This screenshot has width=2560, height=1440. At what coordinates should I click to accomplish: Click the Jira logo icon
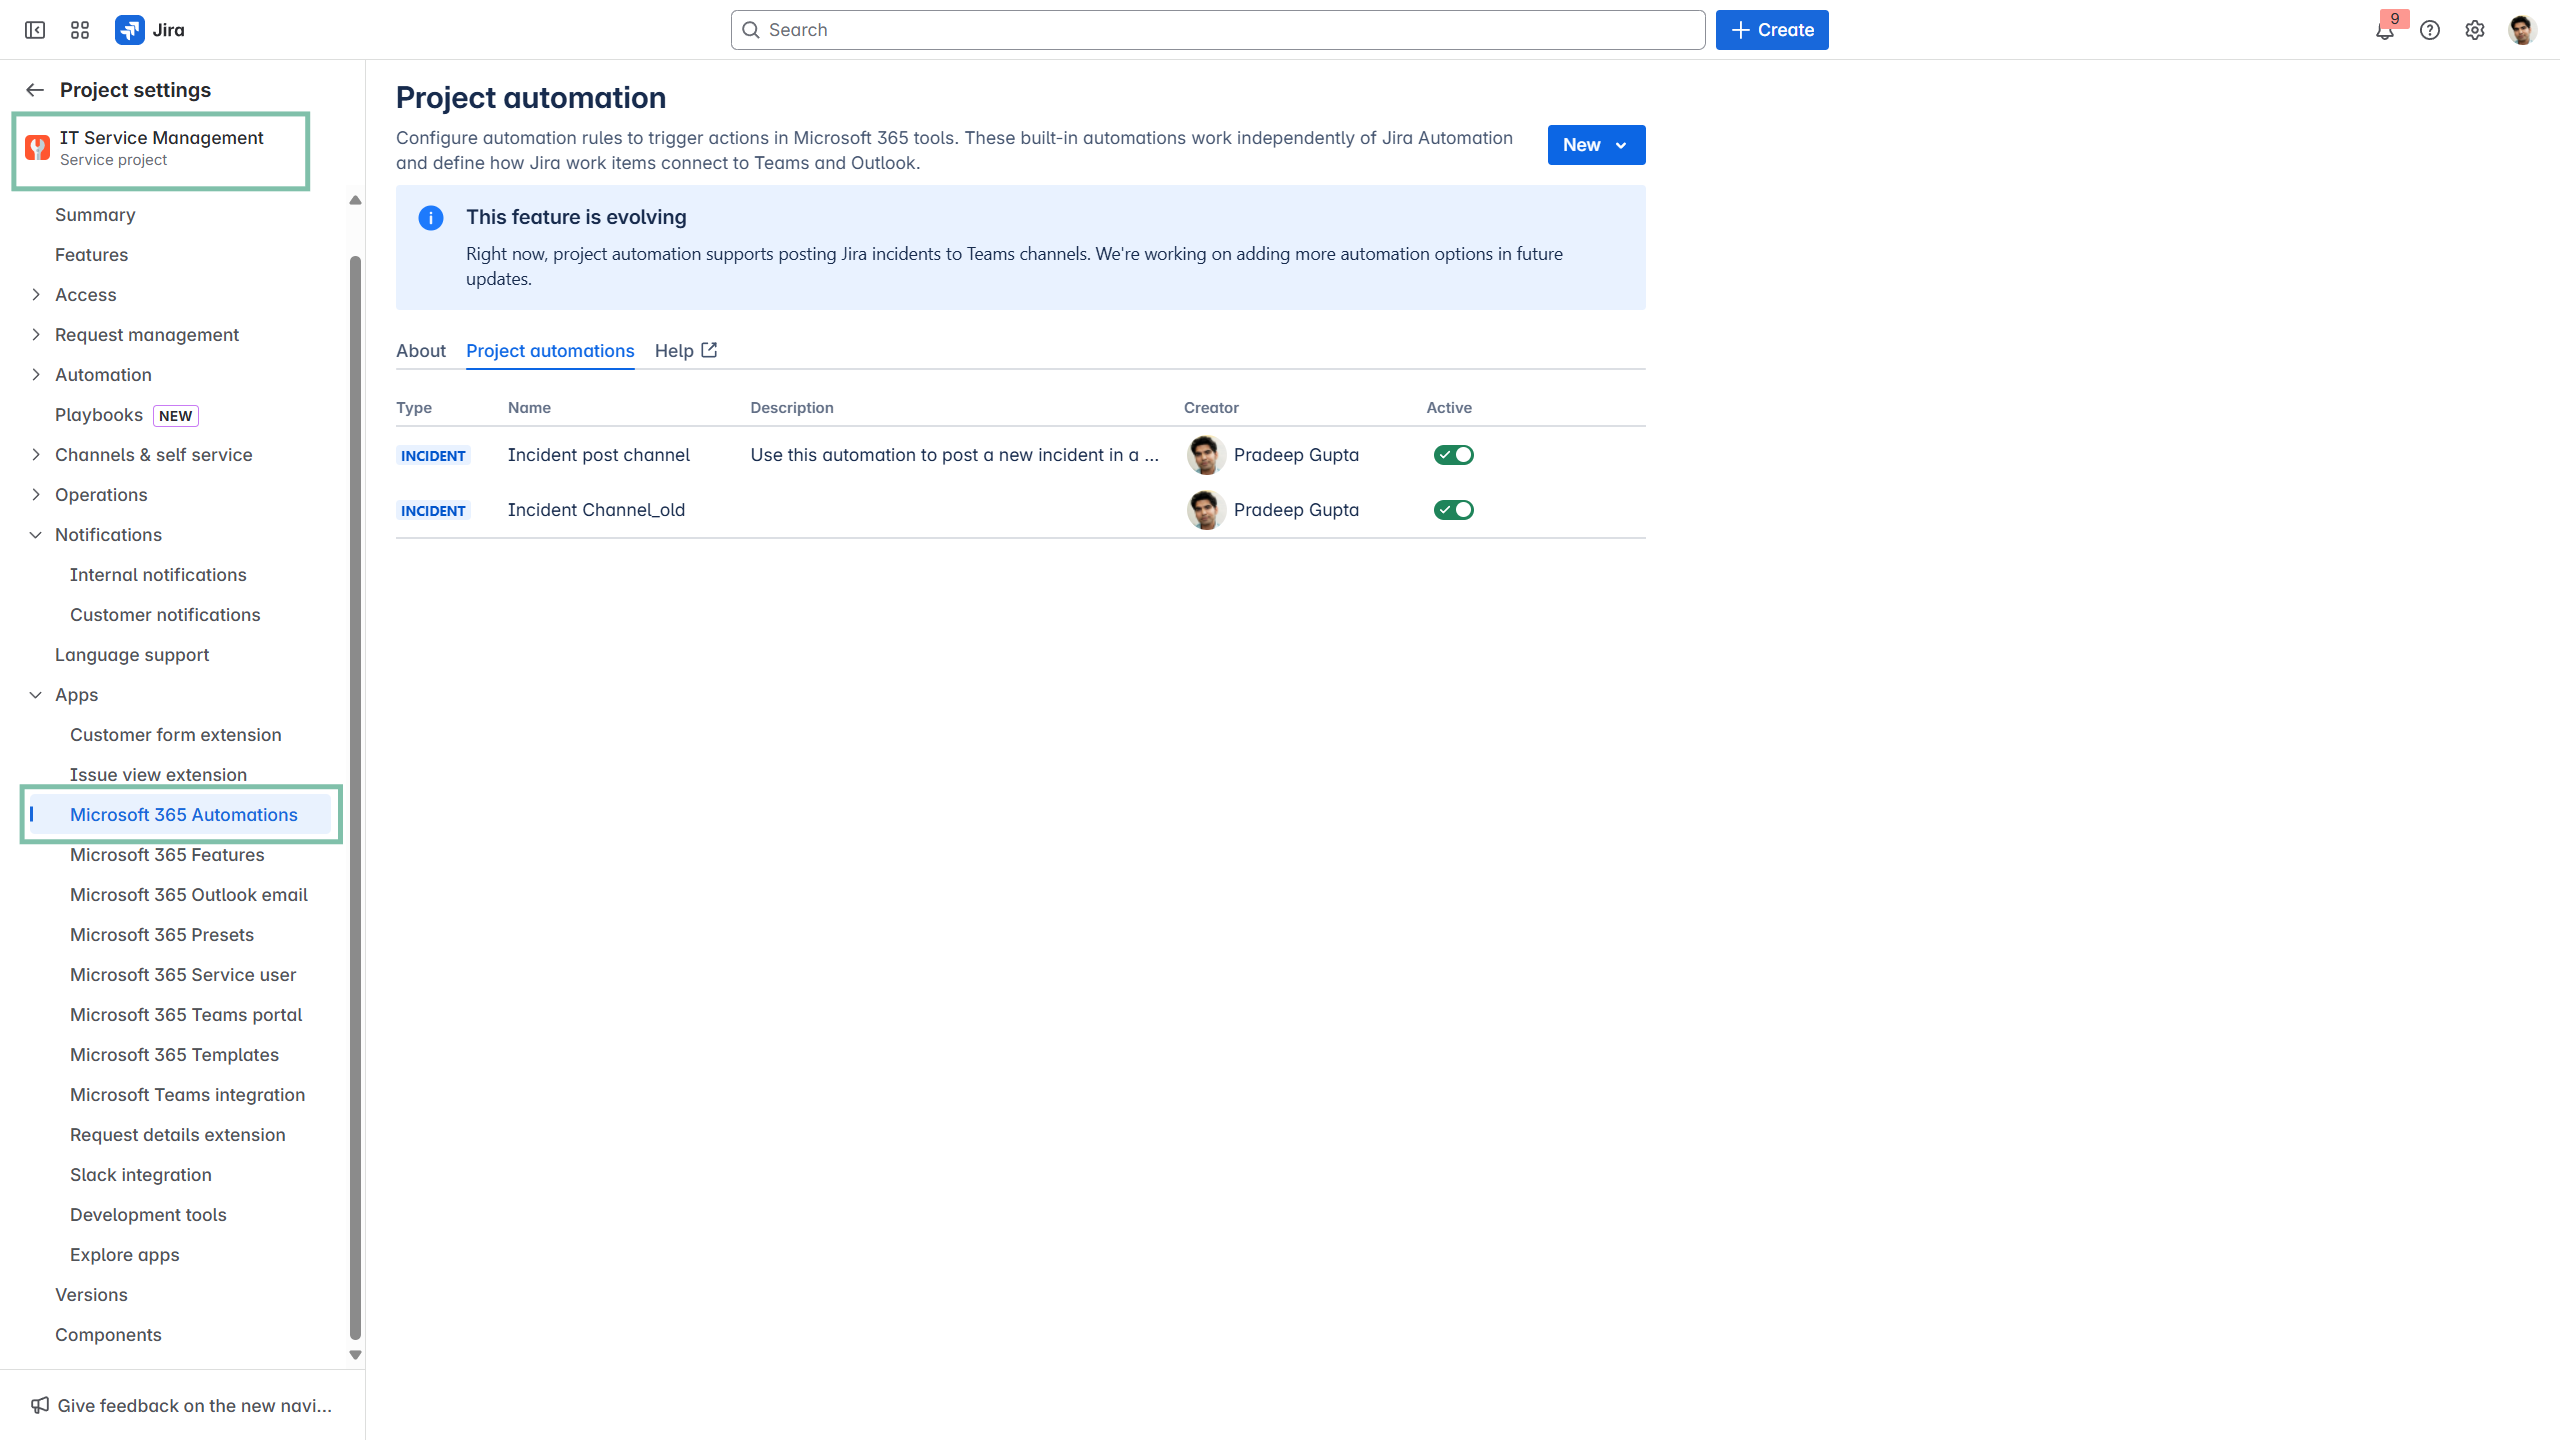[x=130, y=30]
